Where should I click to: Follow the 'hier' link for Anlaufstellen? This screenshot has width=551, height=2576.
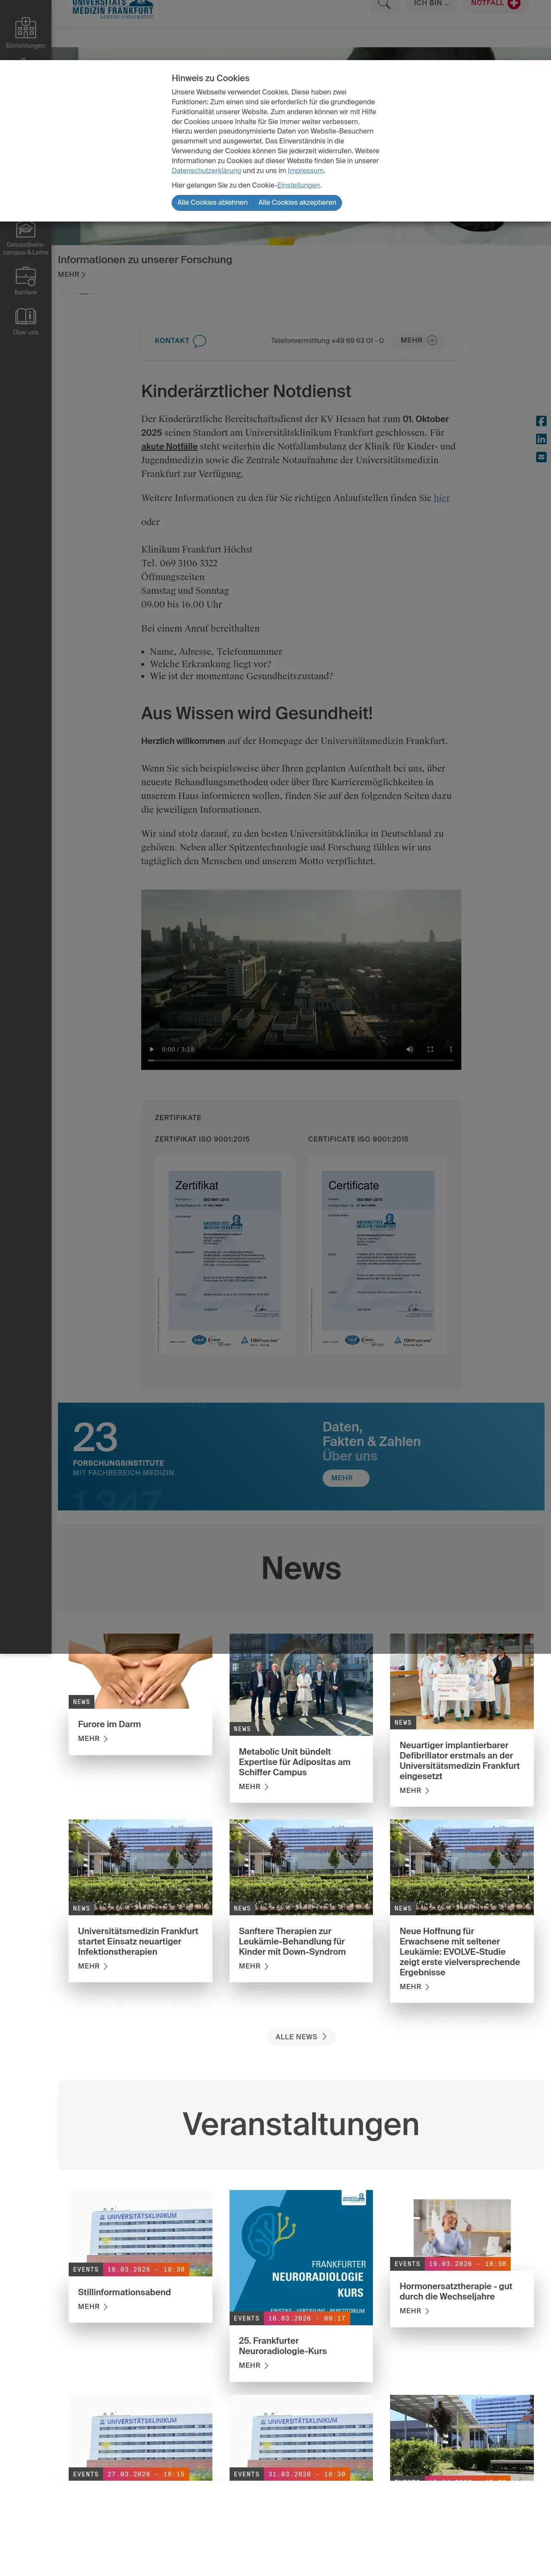(x=441, y=498)
